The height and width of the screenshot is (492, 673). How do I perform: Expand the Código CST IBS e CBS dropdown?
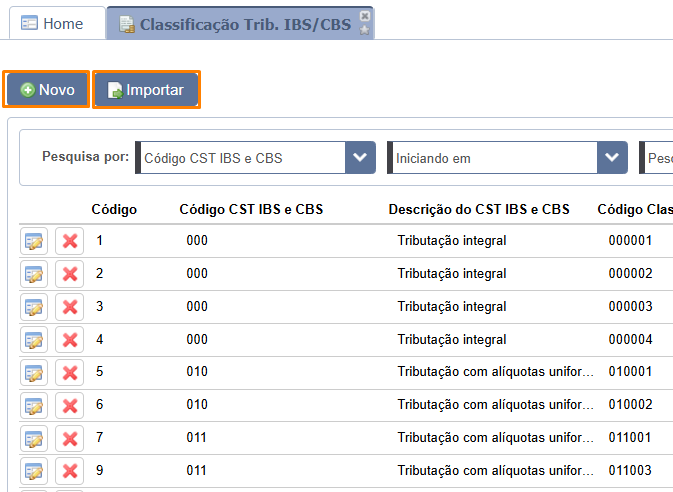pos(359,158)
